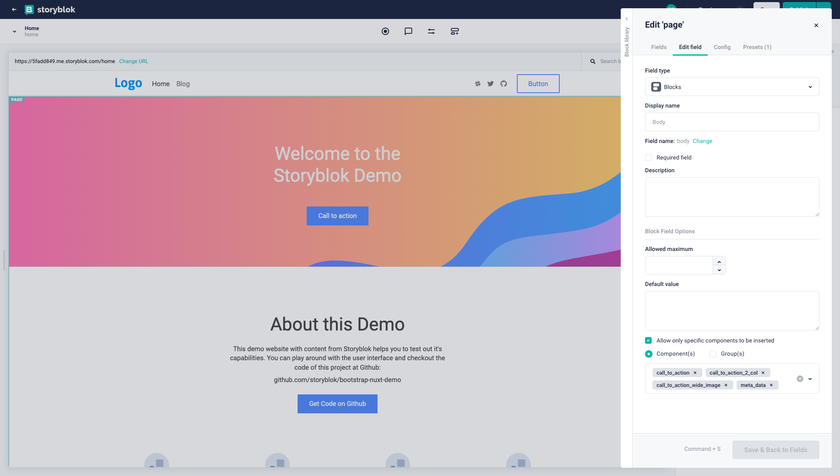Click the search magnifier in preview bar

coord(592,61)
